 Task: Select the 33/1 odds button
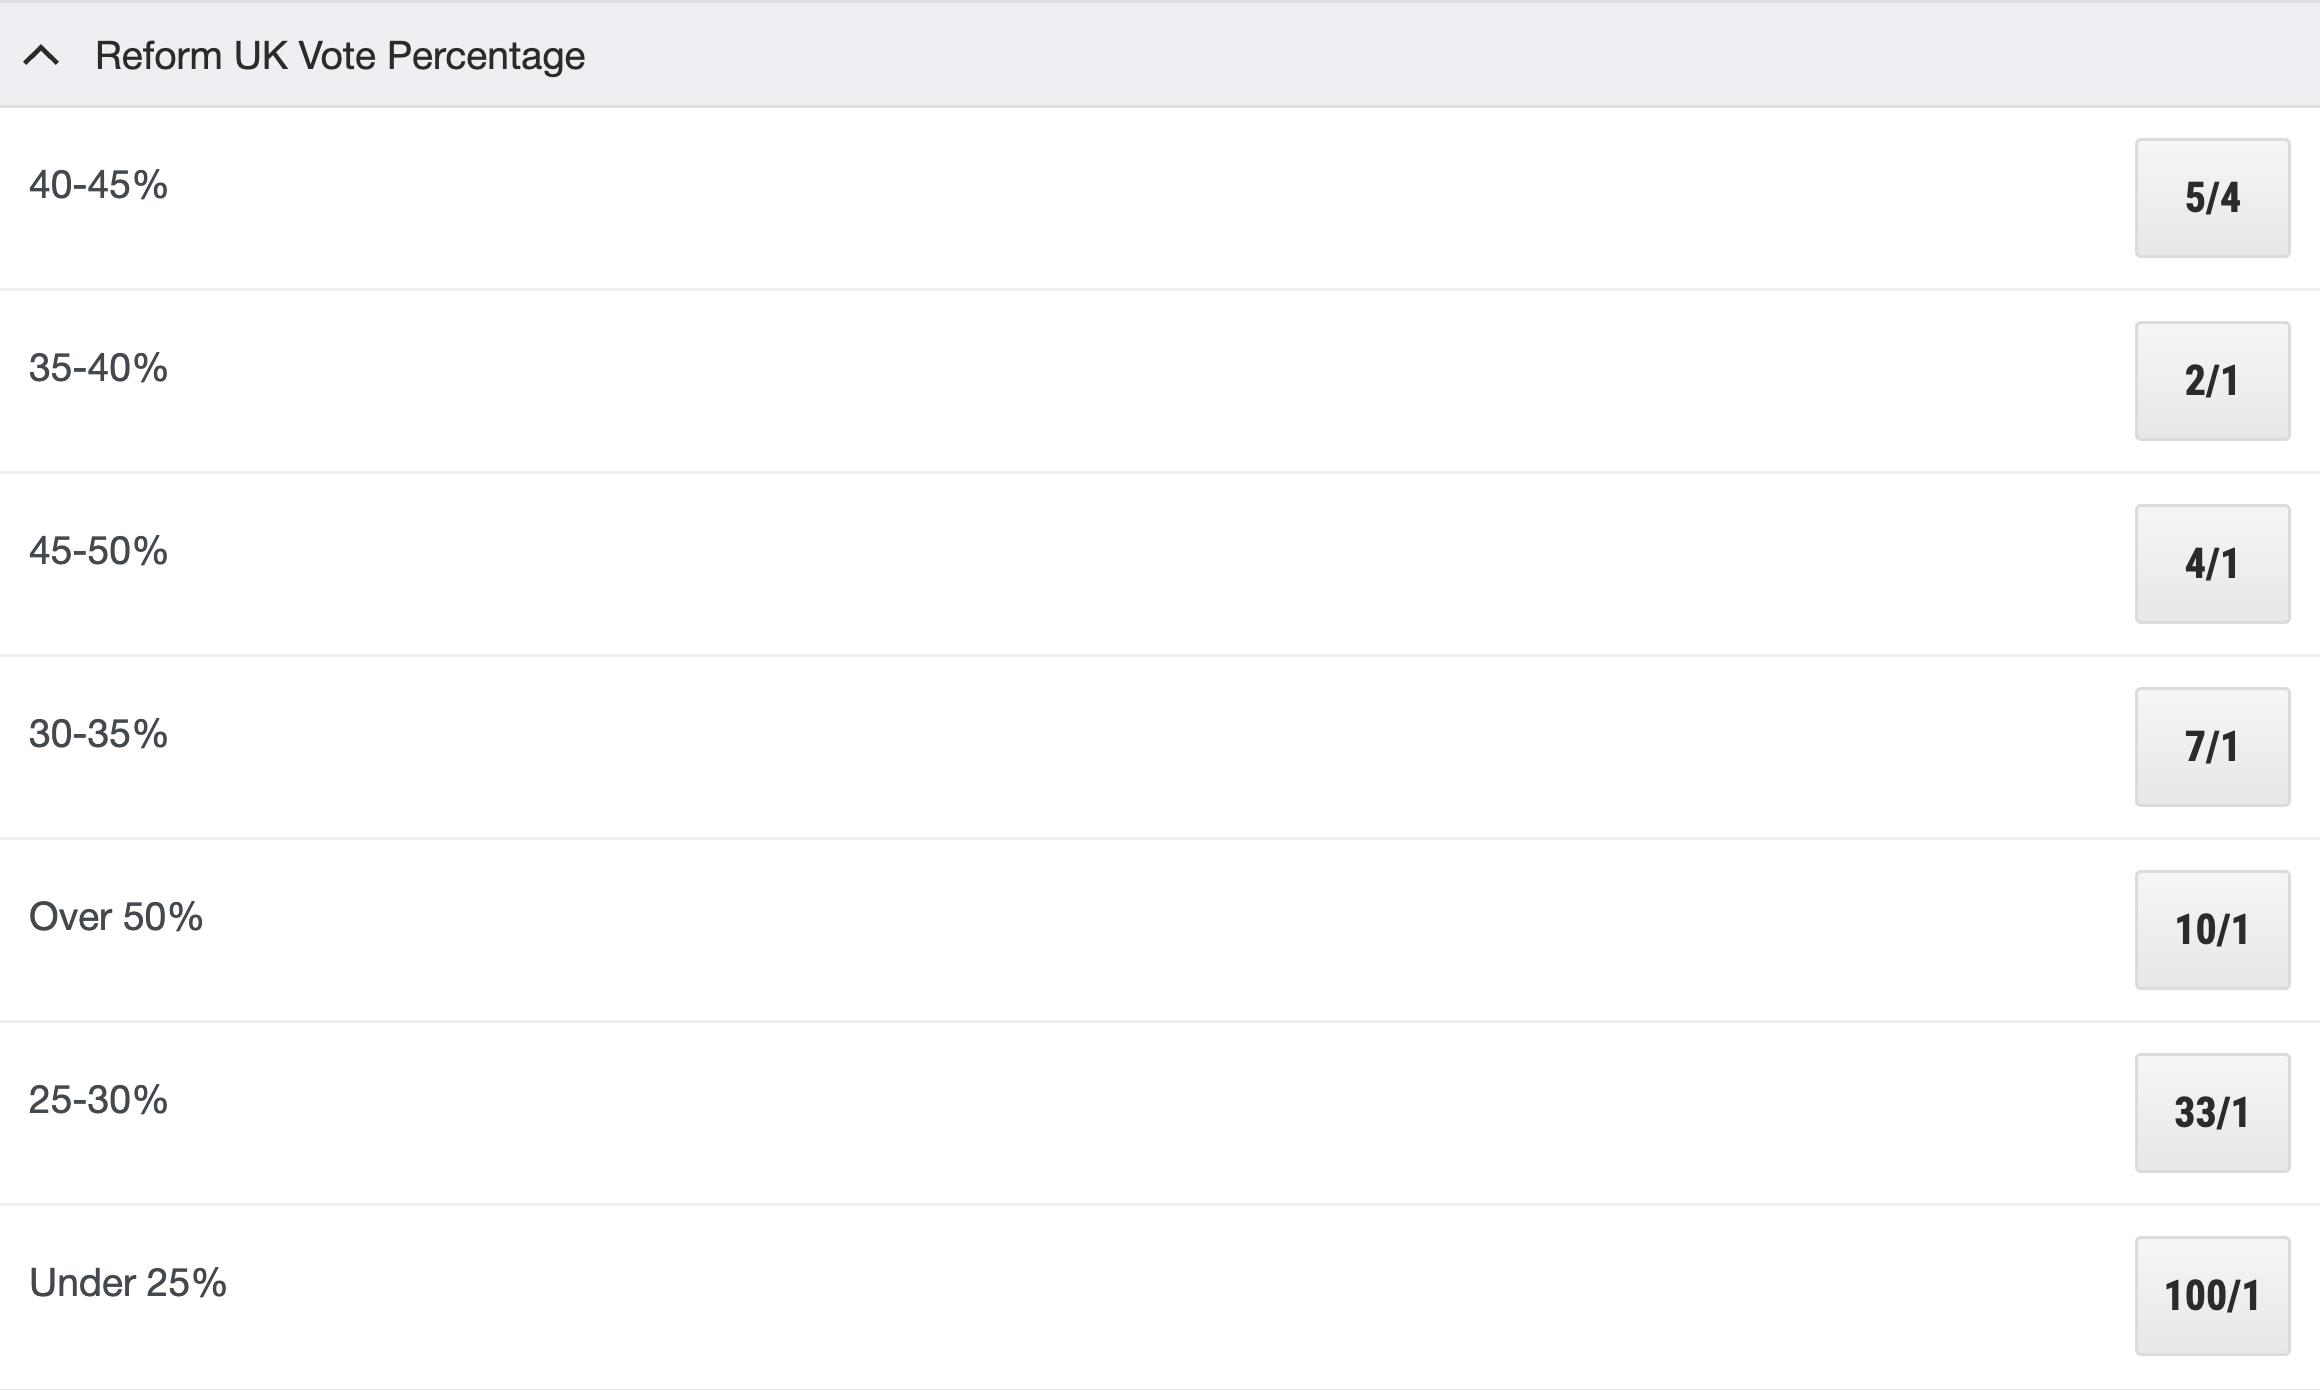2211,1113
